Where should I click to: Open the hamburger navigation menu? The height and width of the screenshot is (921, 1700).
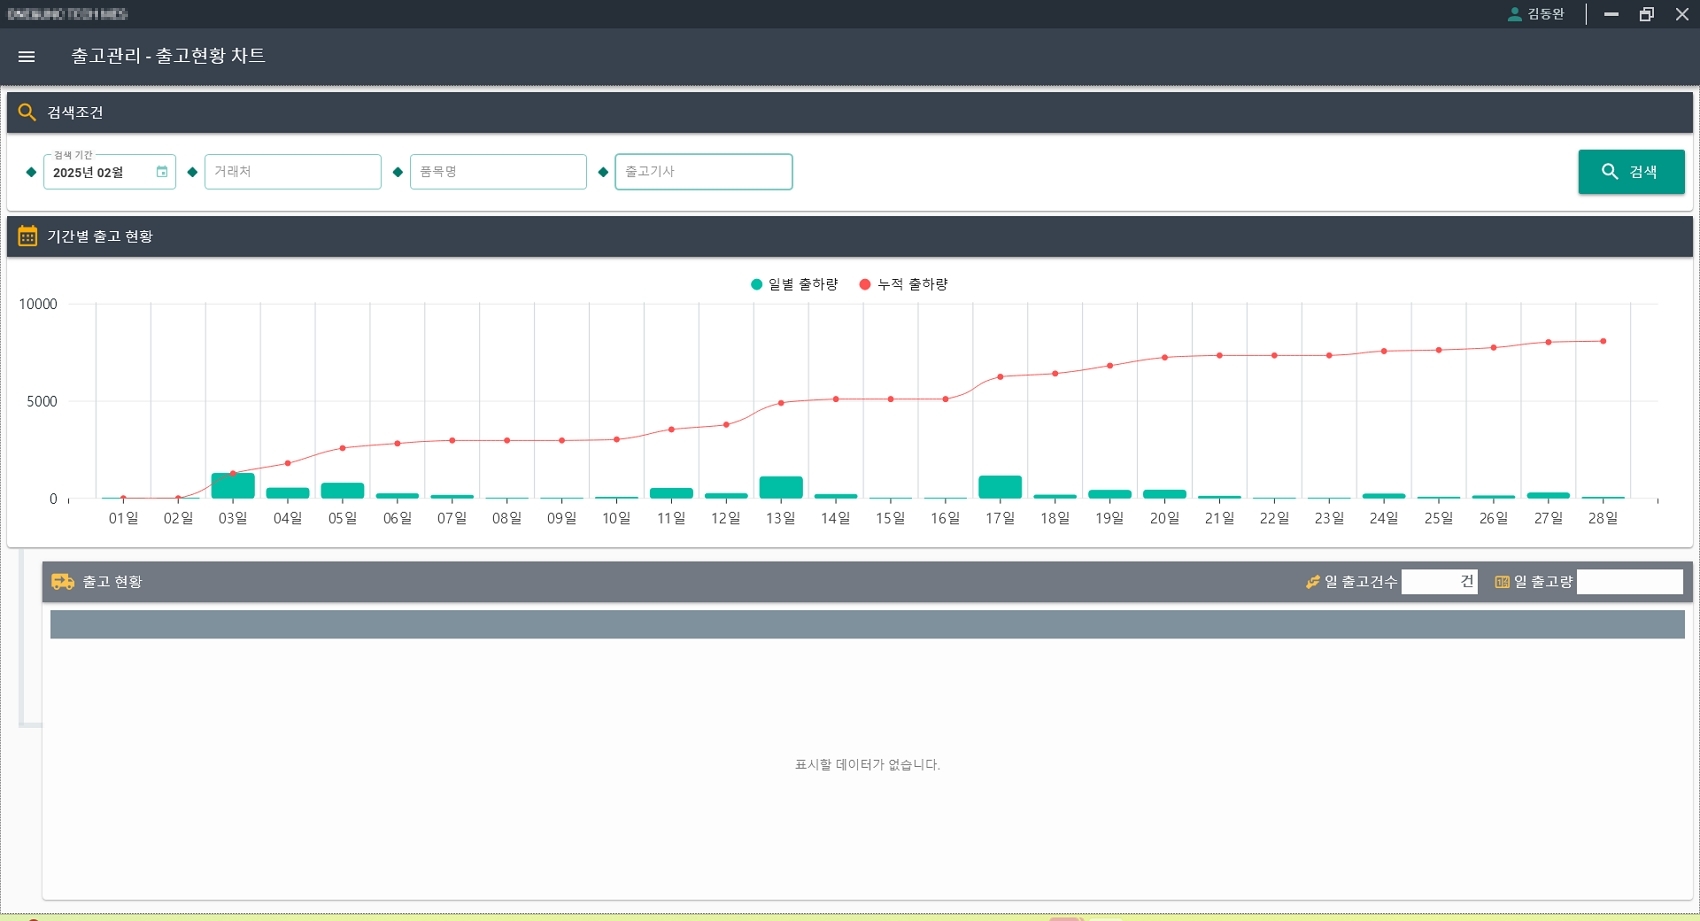tap(27, 57)
